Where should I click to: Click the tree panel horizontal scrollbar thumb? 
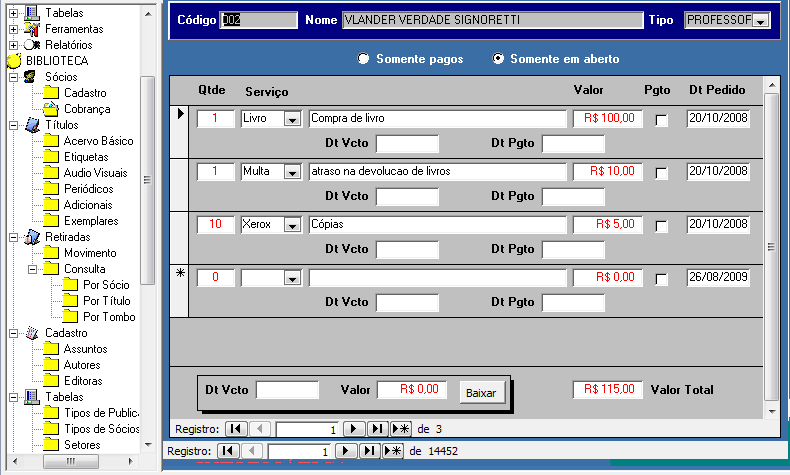coord(71,461)
